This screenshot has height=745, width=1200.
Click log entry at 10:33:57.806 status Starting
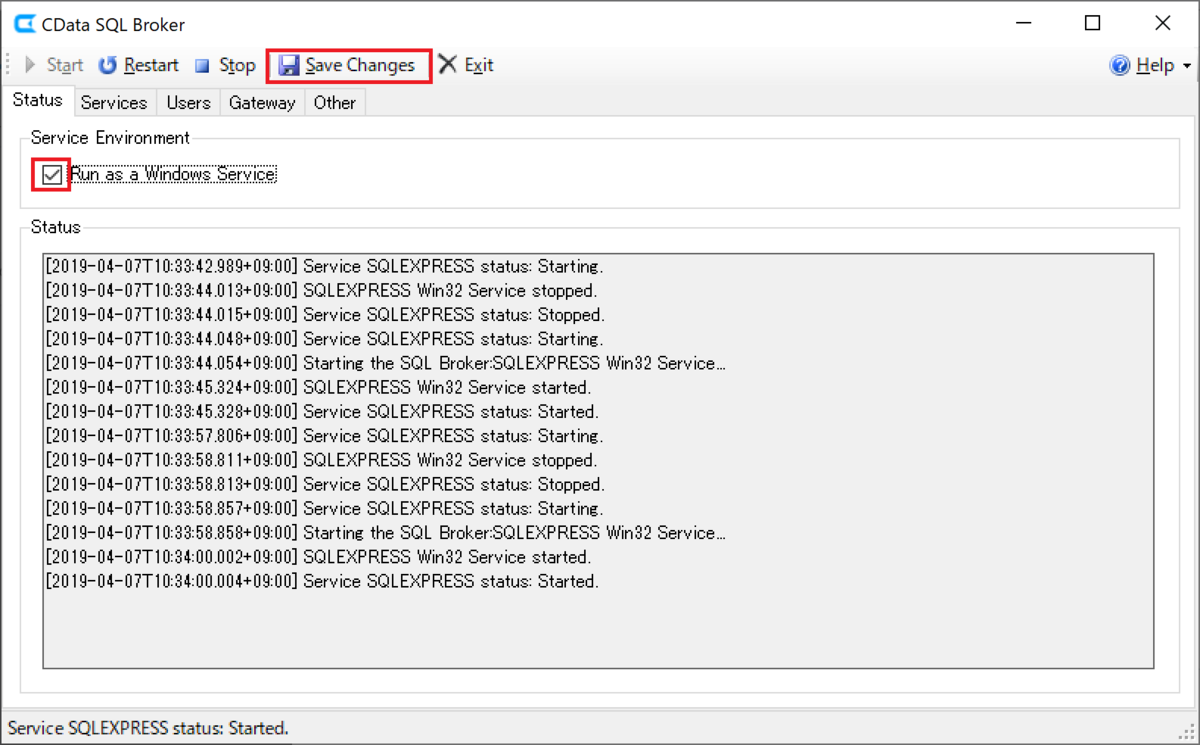coord(324,436)
